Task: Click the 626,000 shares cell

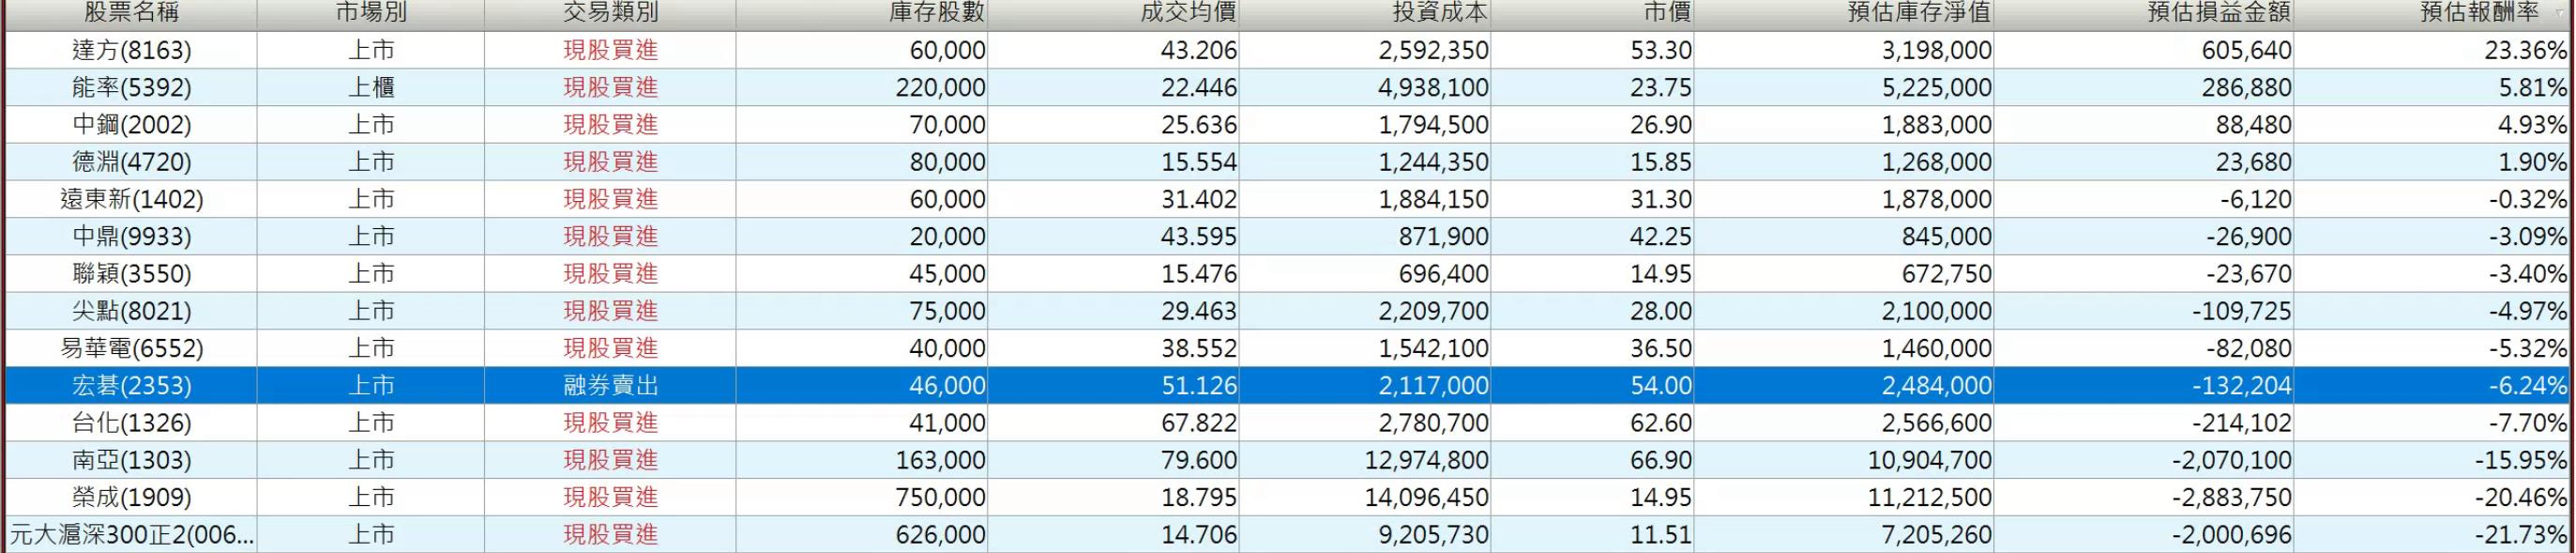Action: (x=940, y=534)
